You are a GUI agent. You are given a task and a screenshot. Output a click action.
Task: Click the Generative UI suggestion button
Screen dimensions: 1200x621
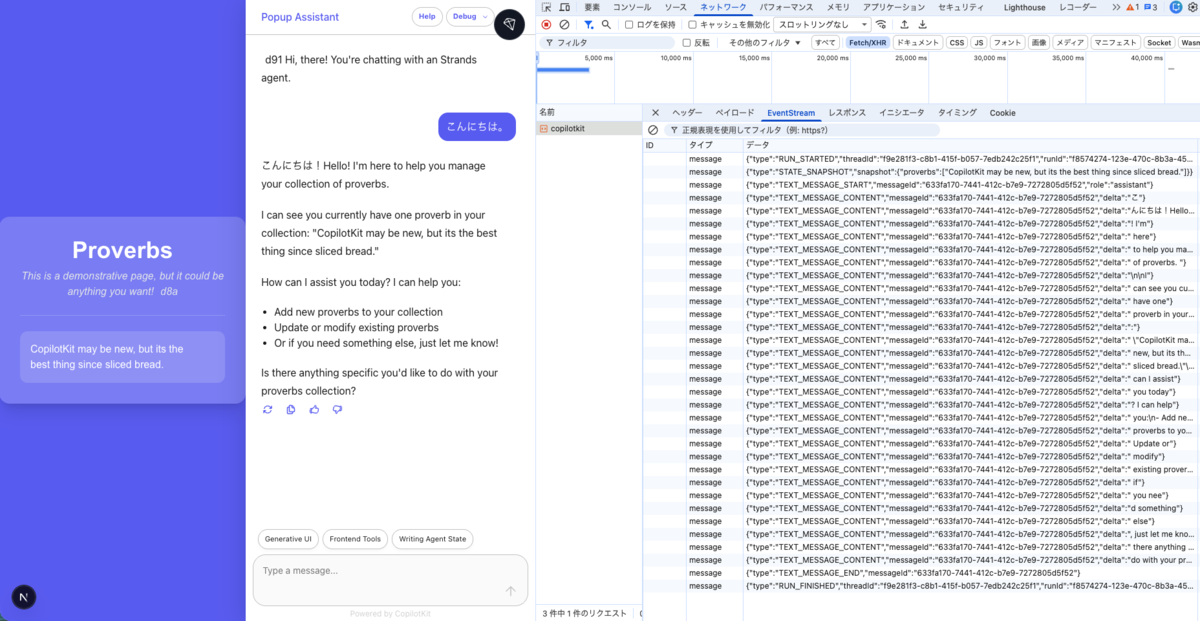click(288, 539)
